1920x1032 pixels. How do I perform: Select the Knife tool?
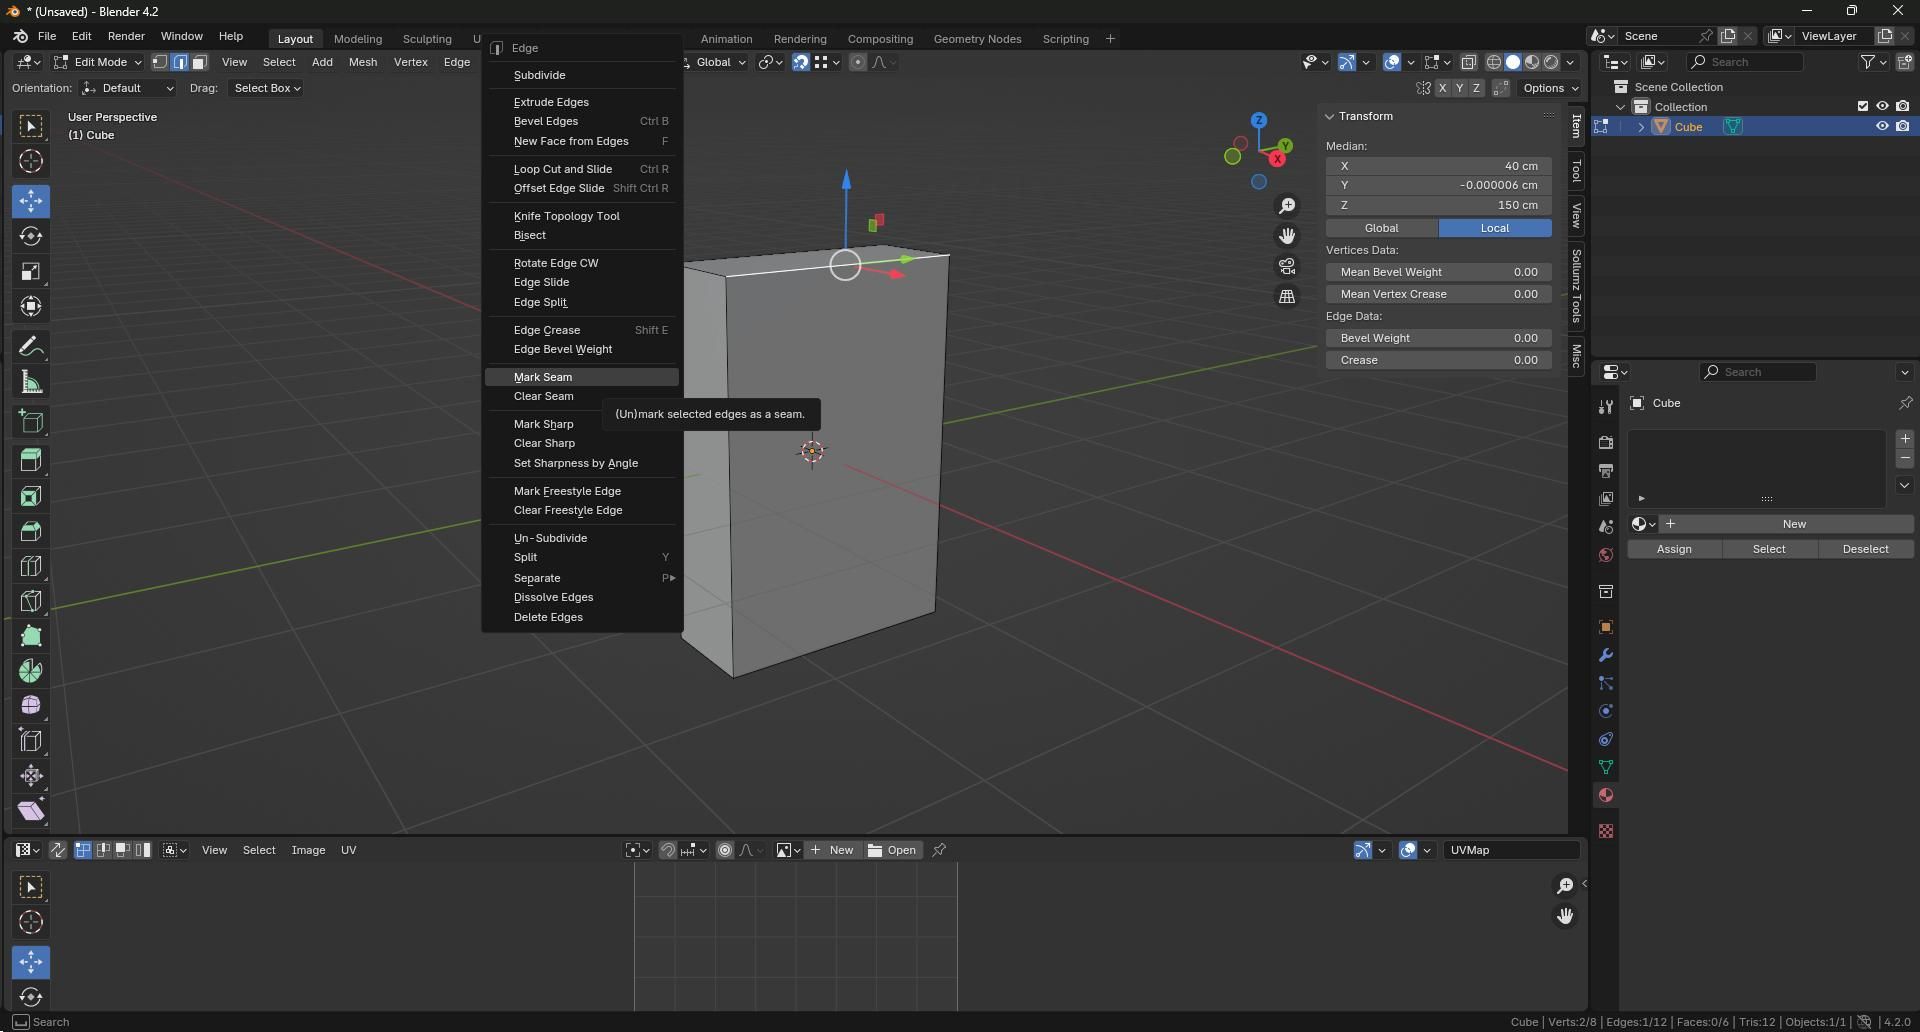click(30, 601)
